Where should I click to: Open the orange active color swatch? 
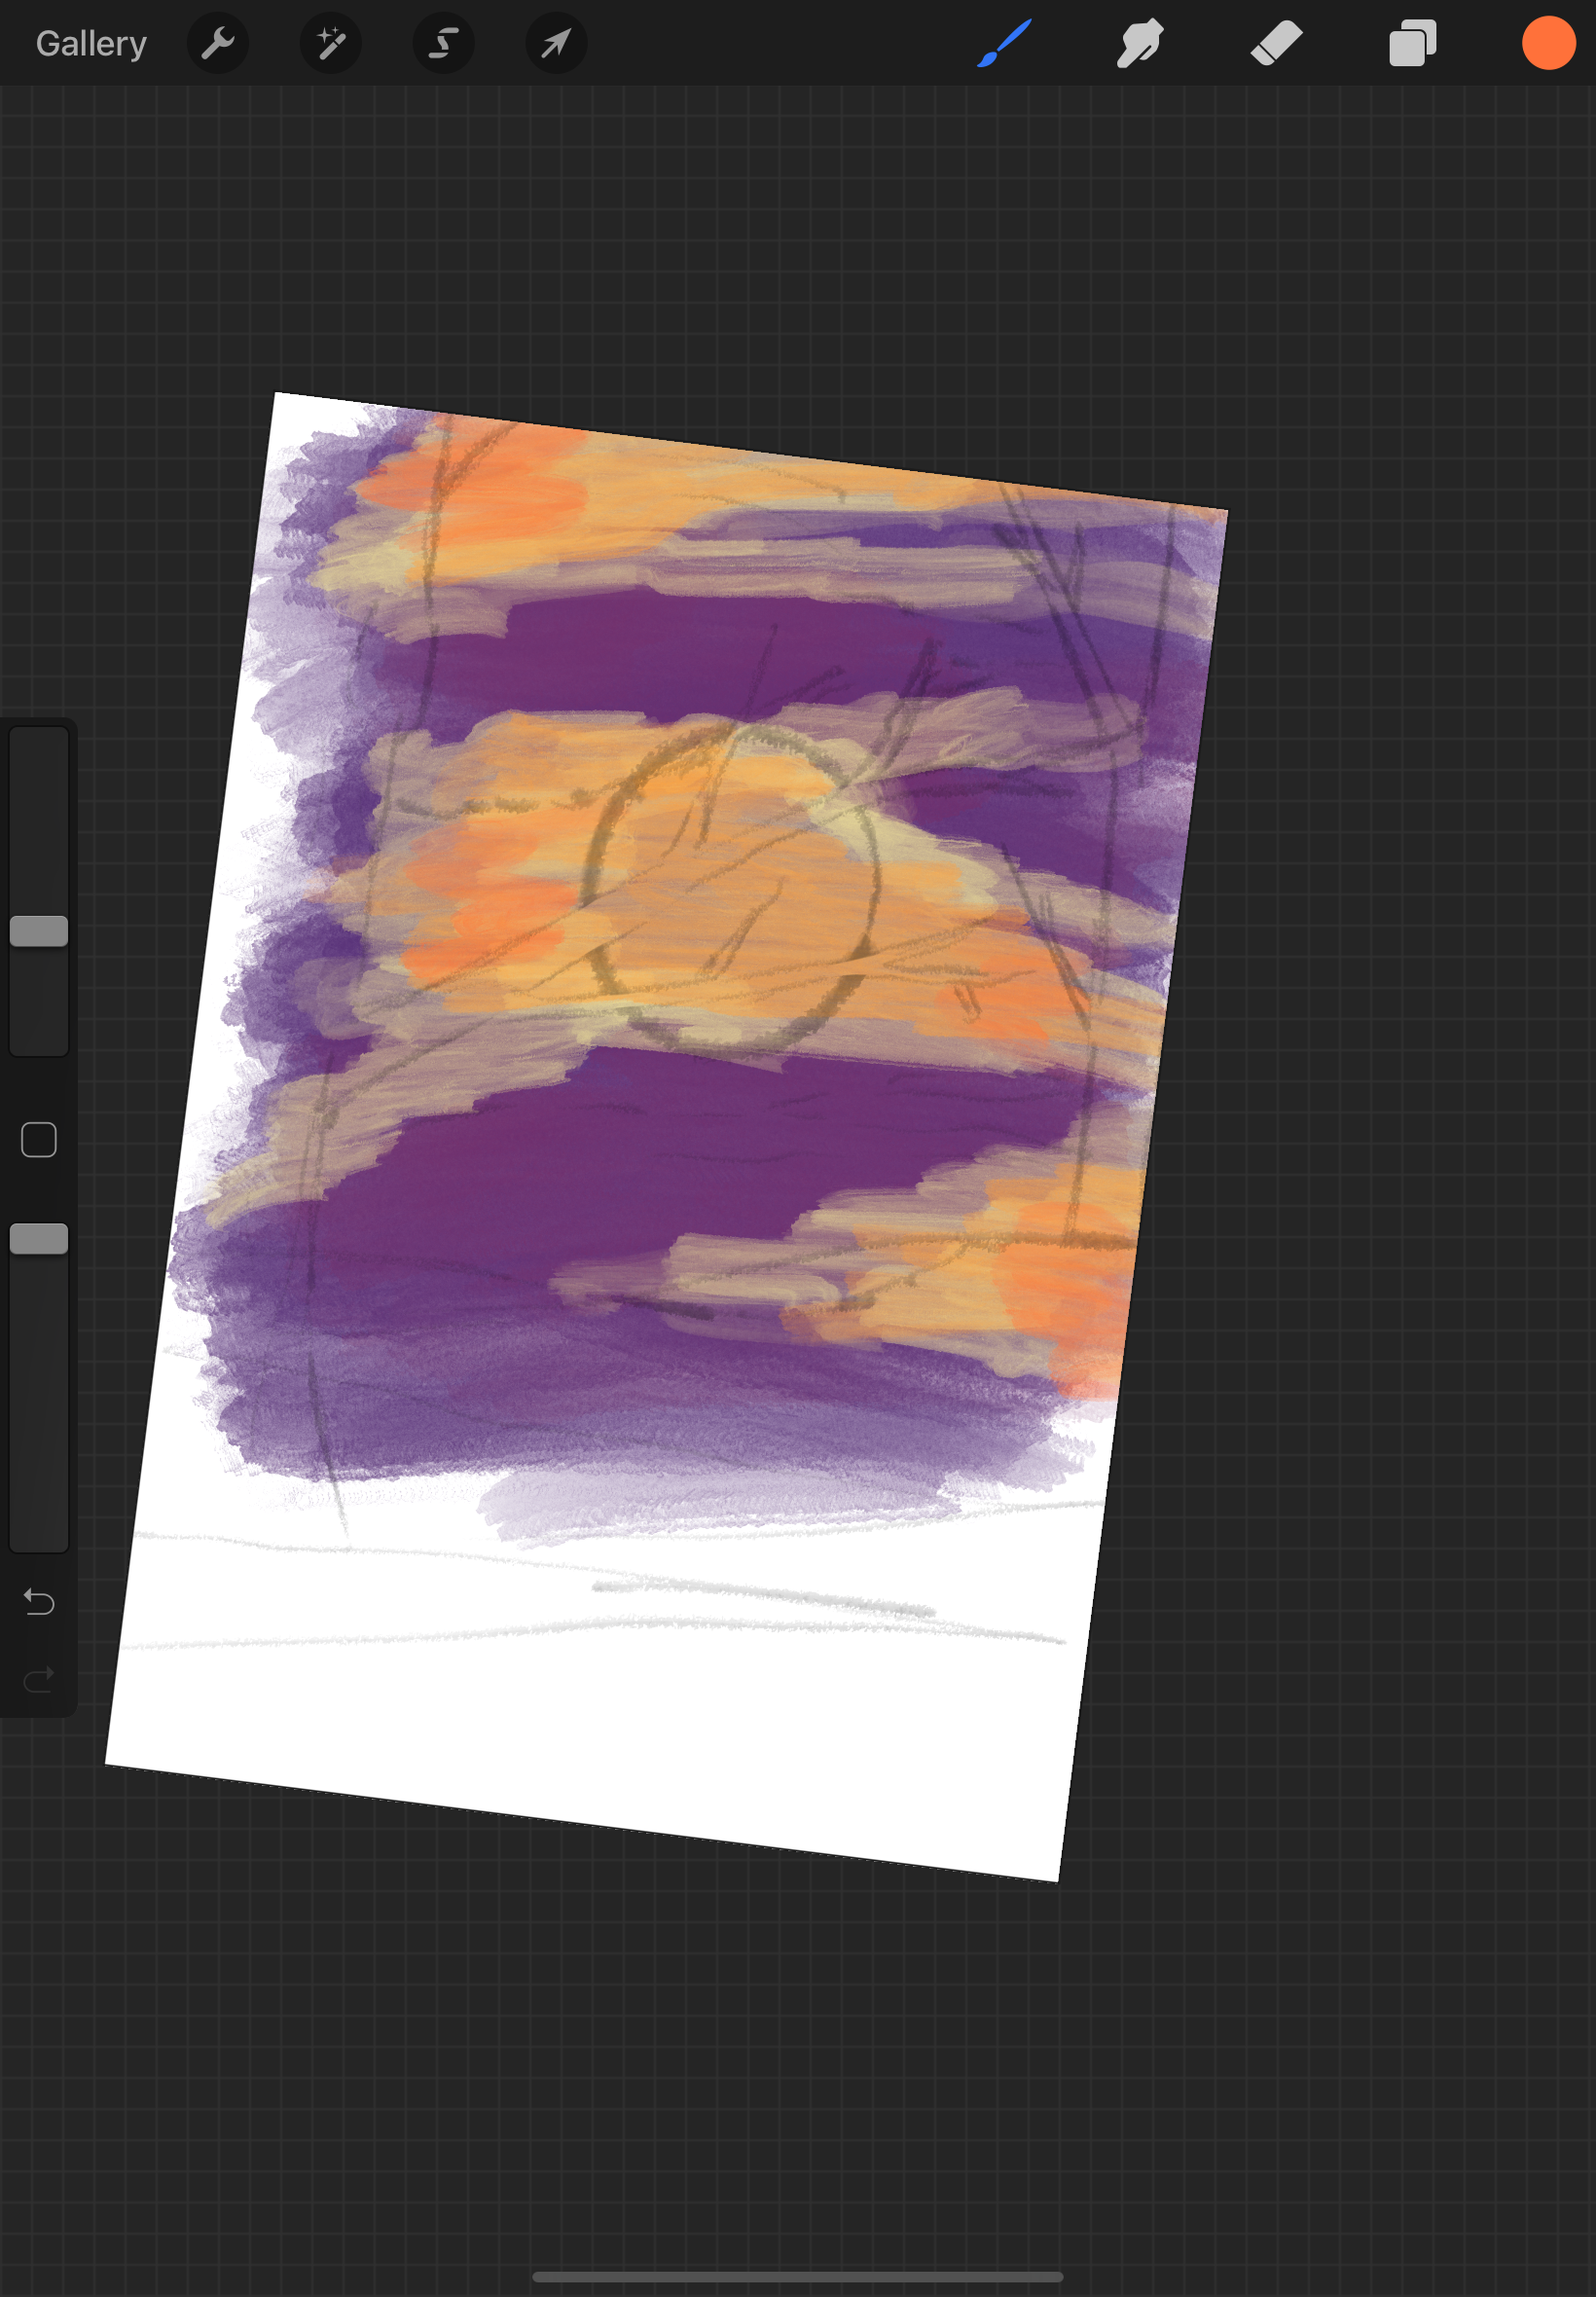pos(1549,43)
